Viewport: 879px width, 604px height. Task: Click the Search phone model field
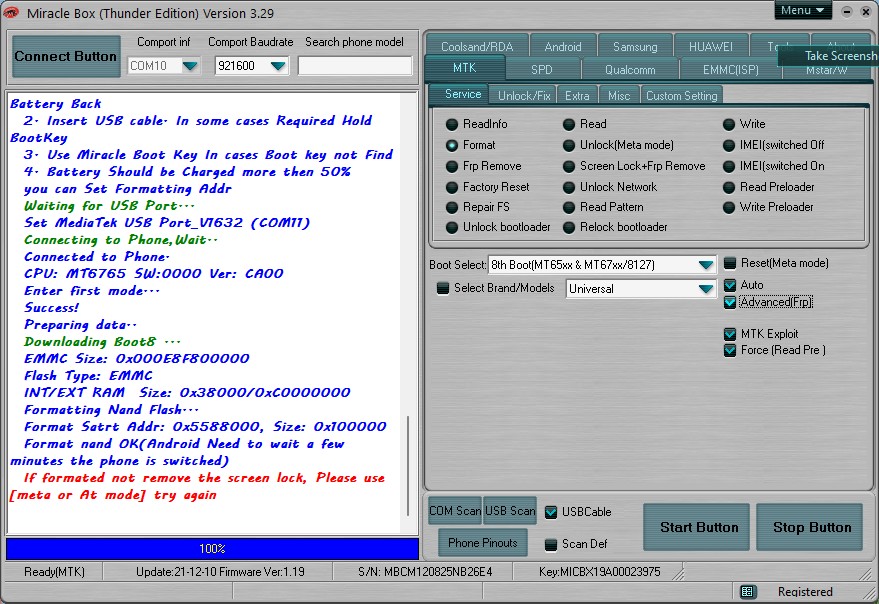(x=355, y=66)
